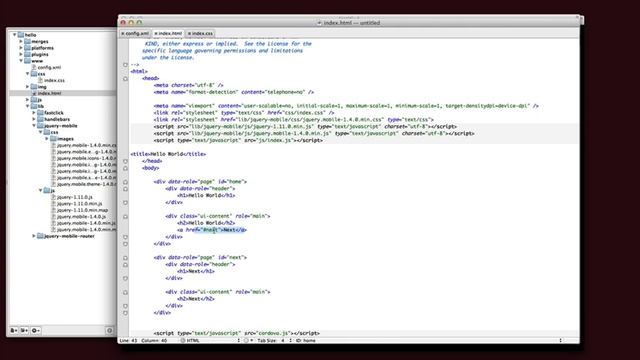Expand the handlebars folder
Viewport: 640px width, 360px height.
pyautogui.click(x=34, y=119)
